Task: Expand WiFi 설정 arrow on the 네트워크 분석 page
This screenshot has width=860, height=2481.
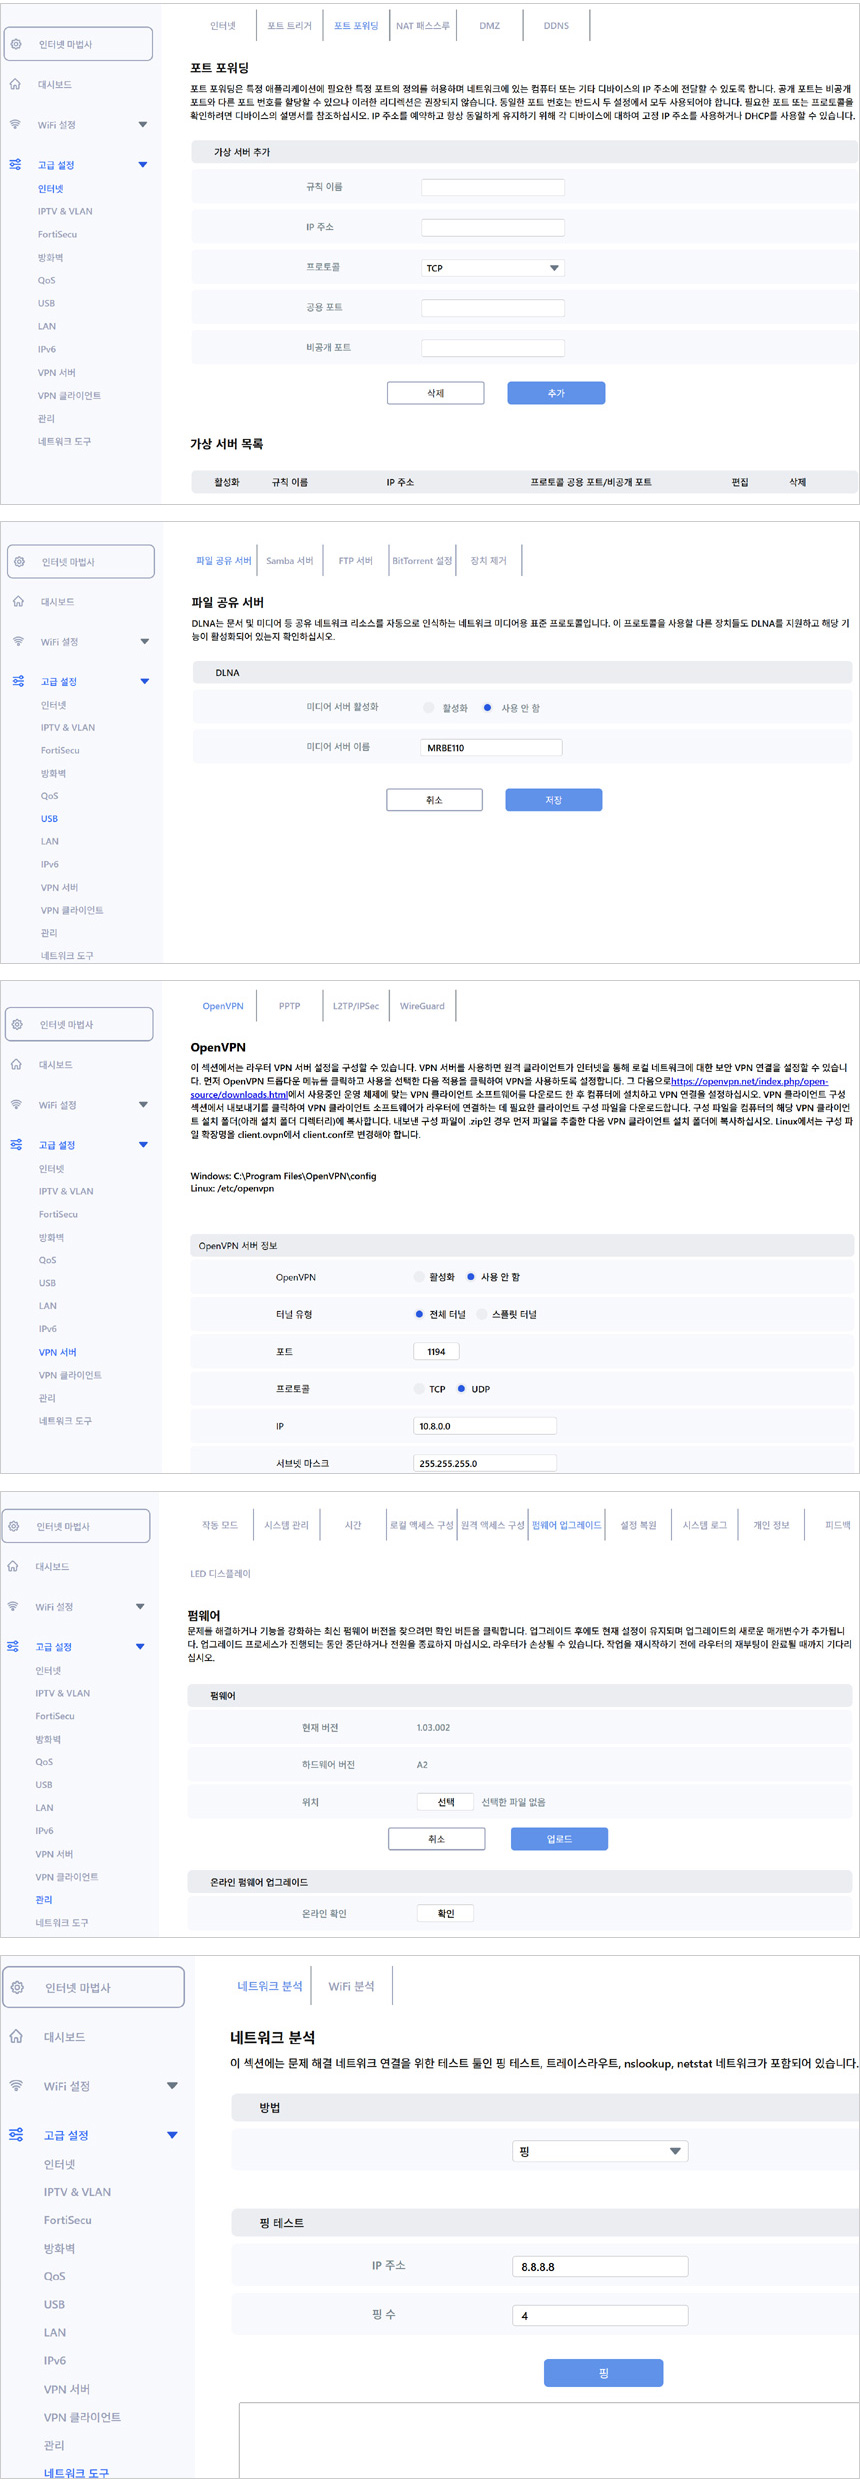Action: (x=172, y=2085)
